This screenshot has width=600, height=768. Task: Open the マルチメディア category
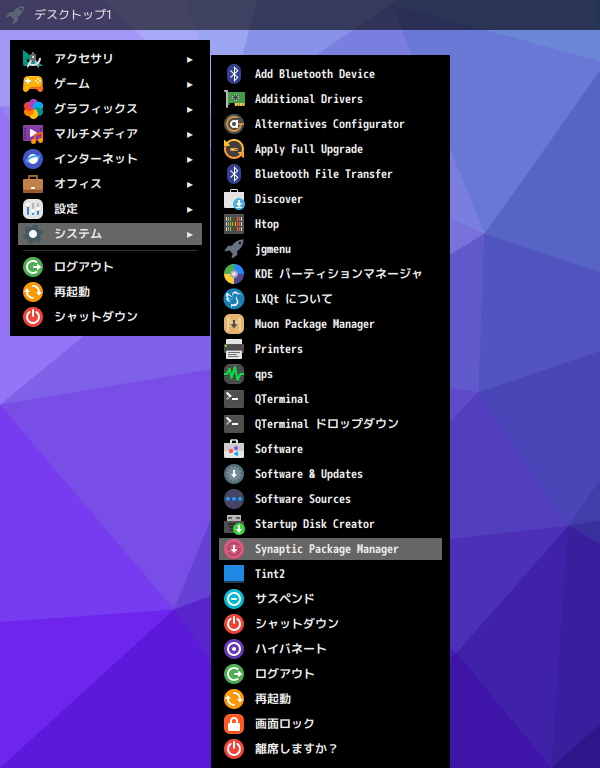pos(110,134)
